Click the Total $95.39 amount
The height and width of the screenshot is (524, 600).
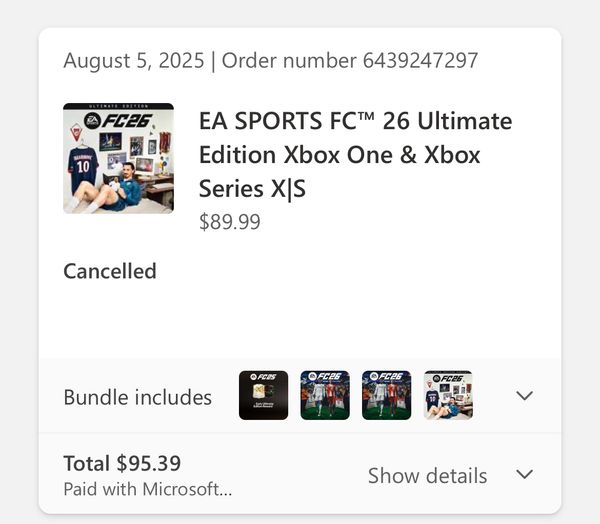(x=122, y=463)
